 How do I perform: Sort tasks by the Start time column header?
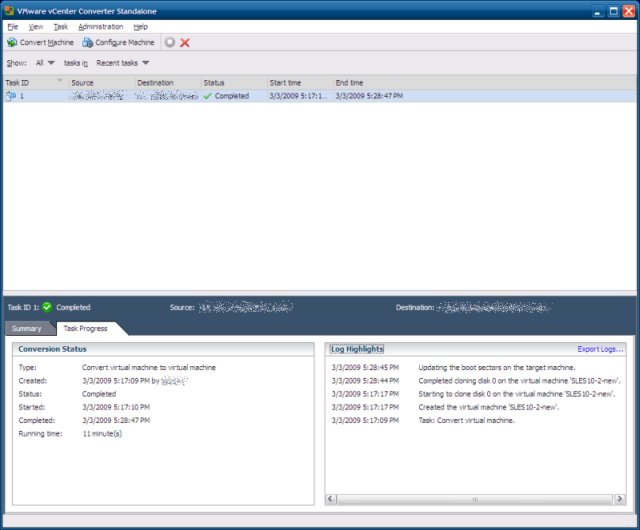click(285, 82)
